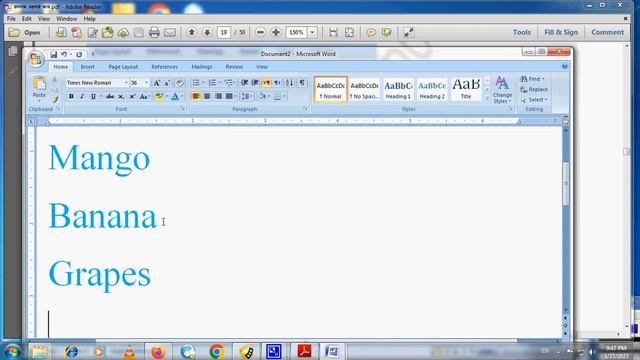Click the Grow Font icon
The height and width of the screenshot is (360, 640).
point(157,83)
